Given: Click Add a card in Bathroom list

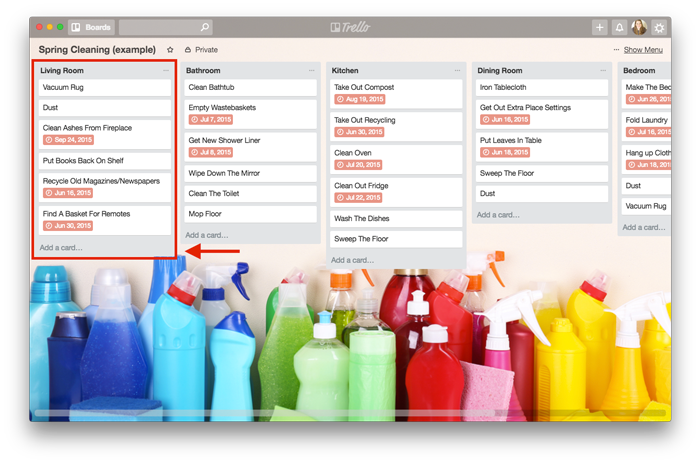Looking at the screenshot, I should tap(207, 235).
